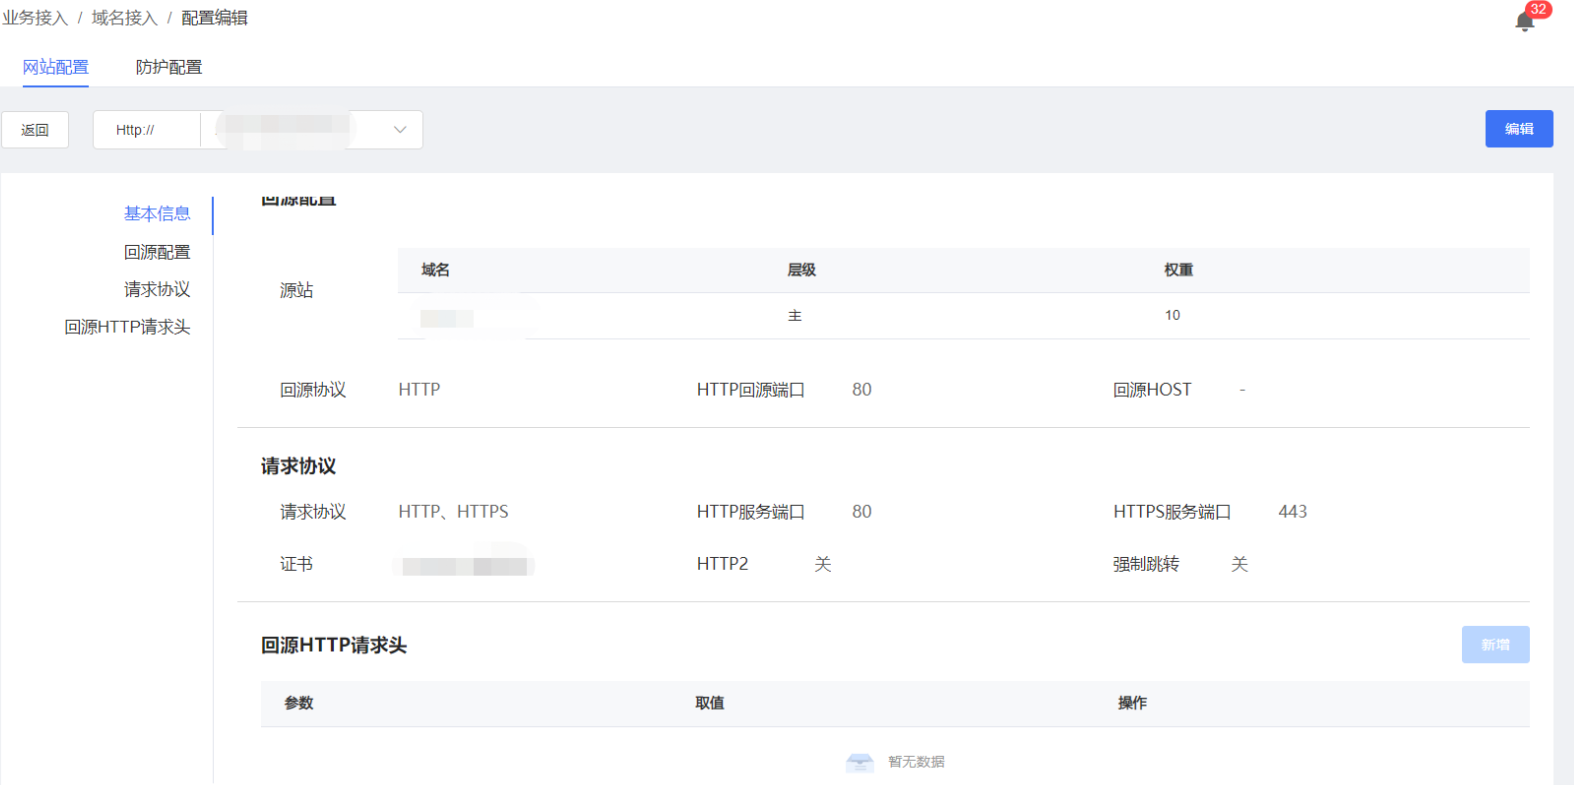Click the 配置编辑 breadcrumb
1574x785 pixels.
214,18
